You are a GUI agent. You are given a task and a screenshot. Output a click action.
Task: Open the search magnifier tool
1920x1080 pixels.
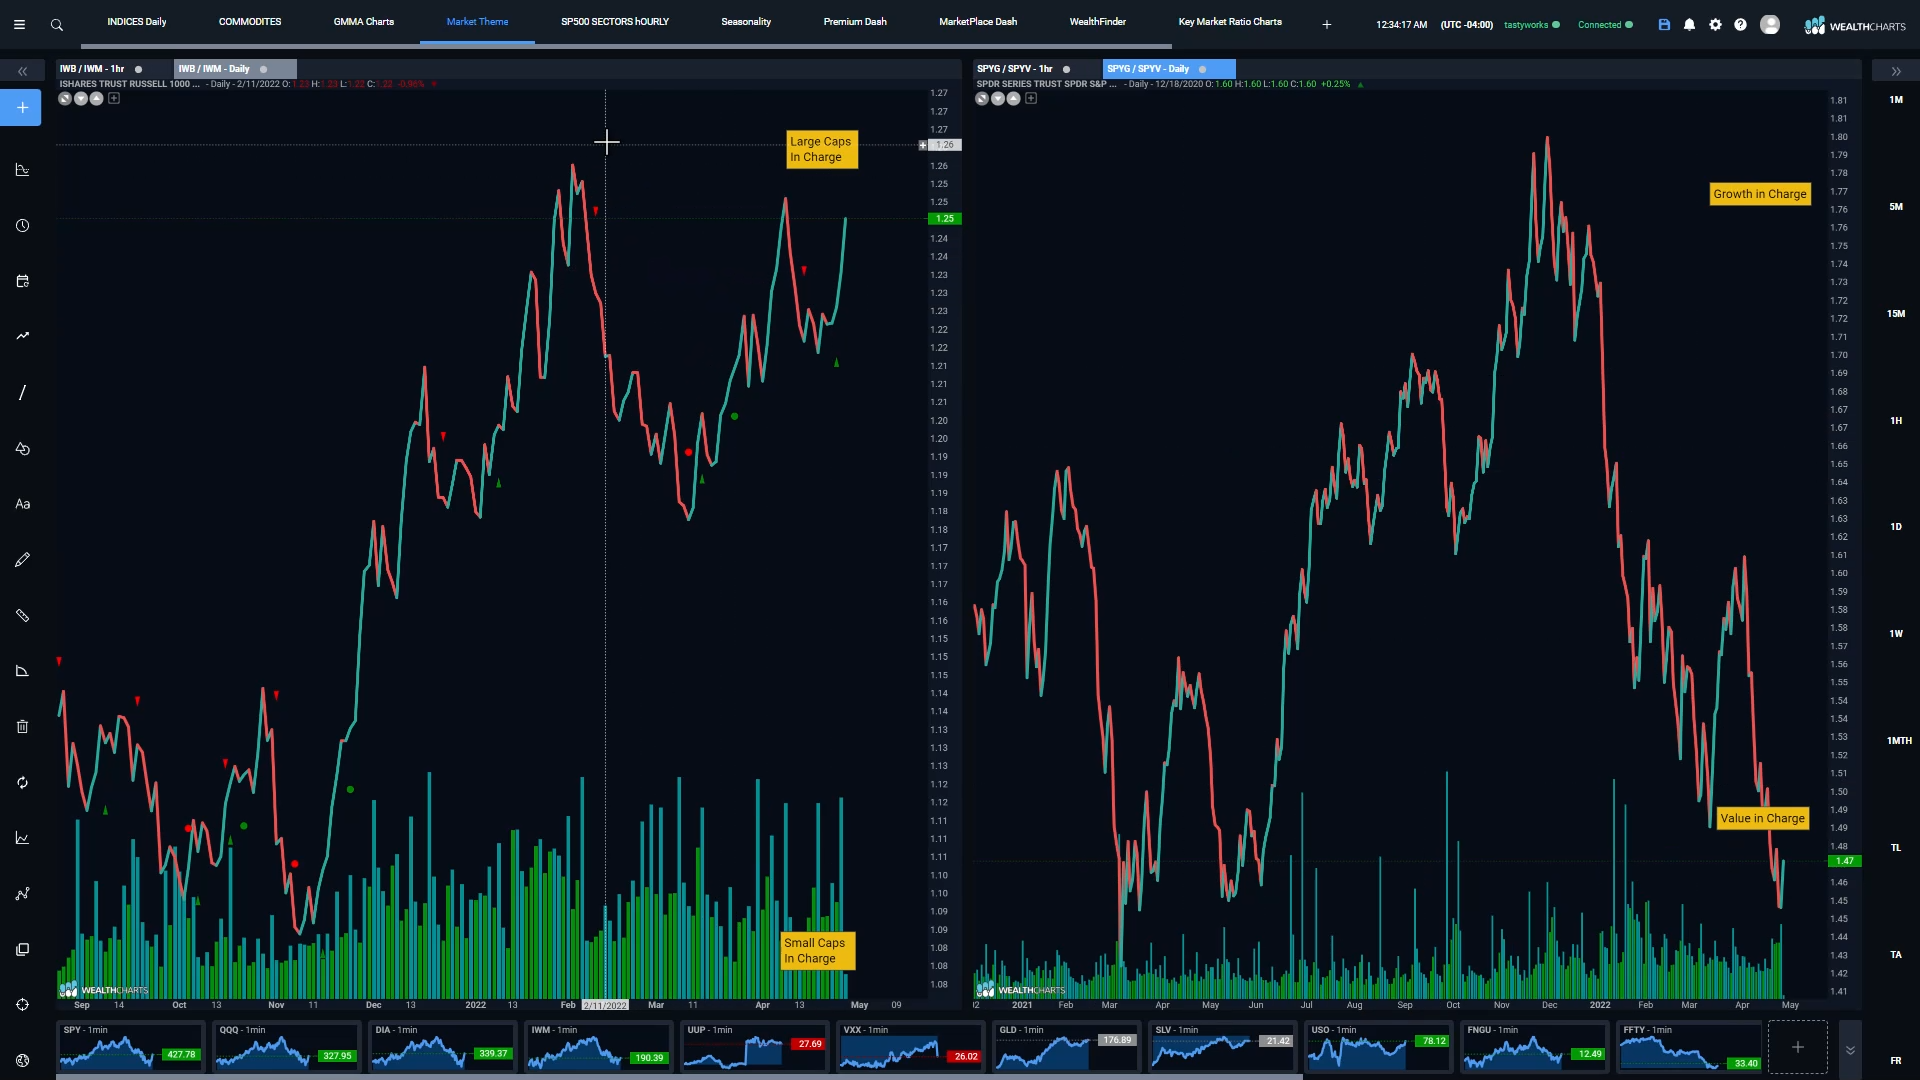tap(57, 25)
